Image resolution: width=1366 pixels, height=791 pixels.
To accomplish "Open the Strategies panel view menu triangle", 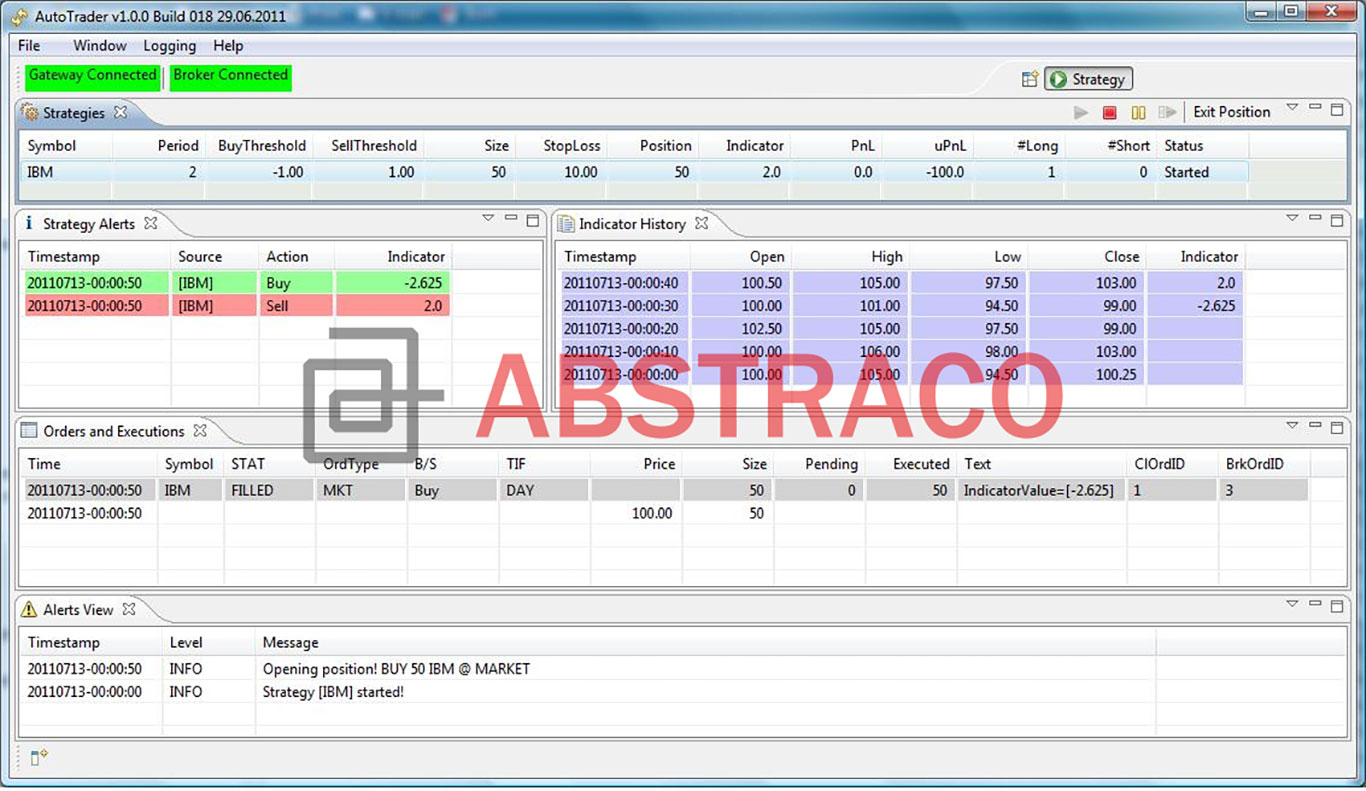I will [x=1292, y=107].
